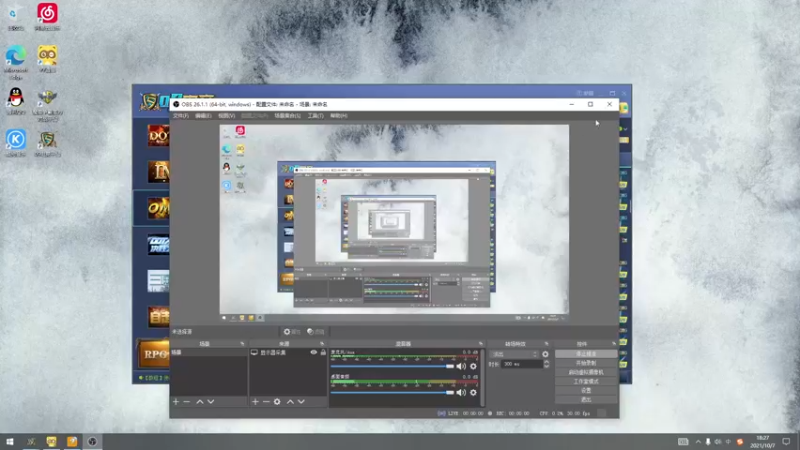The image size is (800, 450).
Task: Open the Recycle Bin desktop icon
Action: point(16,17)
